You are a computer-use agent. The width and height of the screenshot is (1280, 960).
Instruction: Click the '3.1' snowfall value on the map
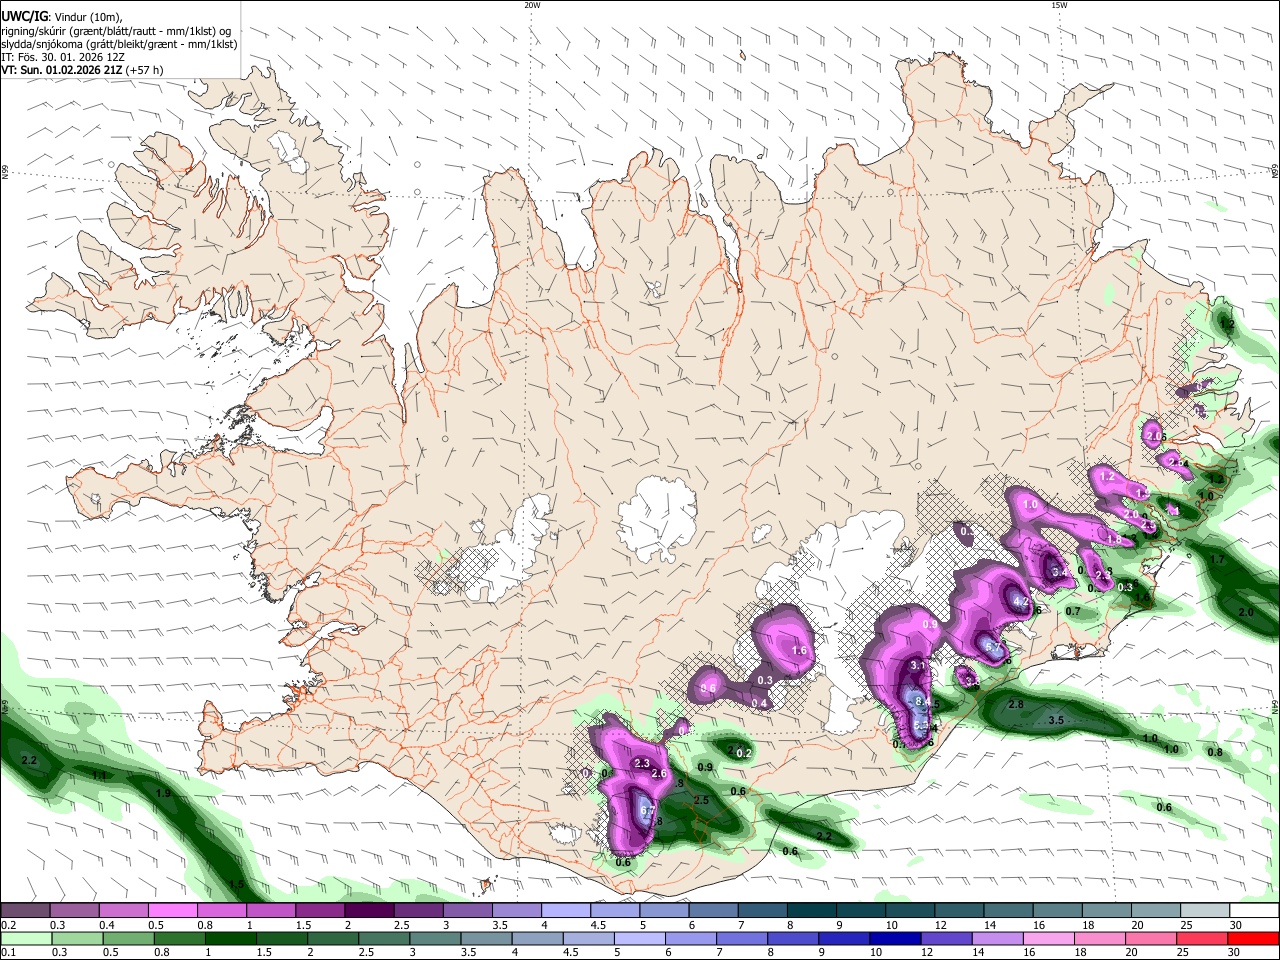click(918, 666)
